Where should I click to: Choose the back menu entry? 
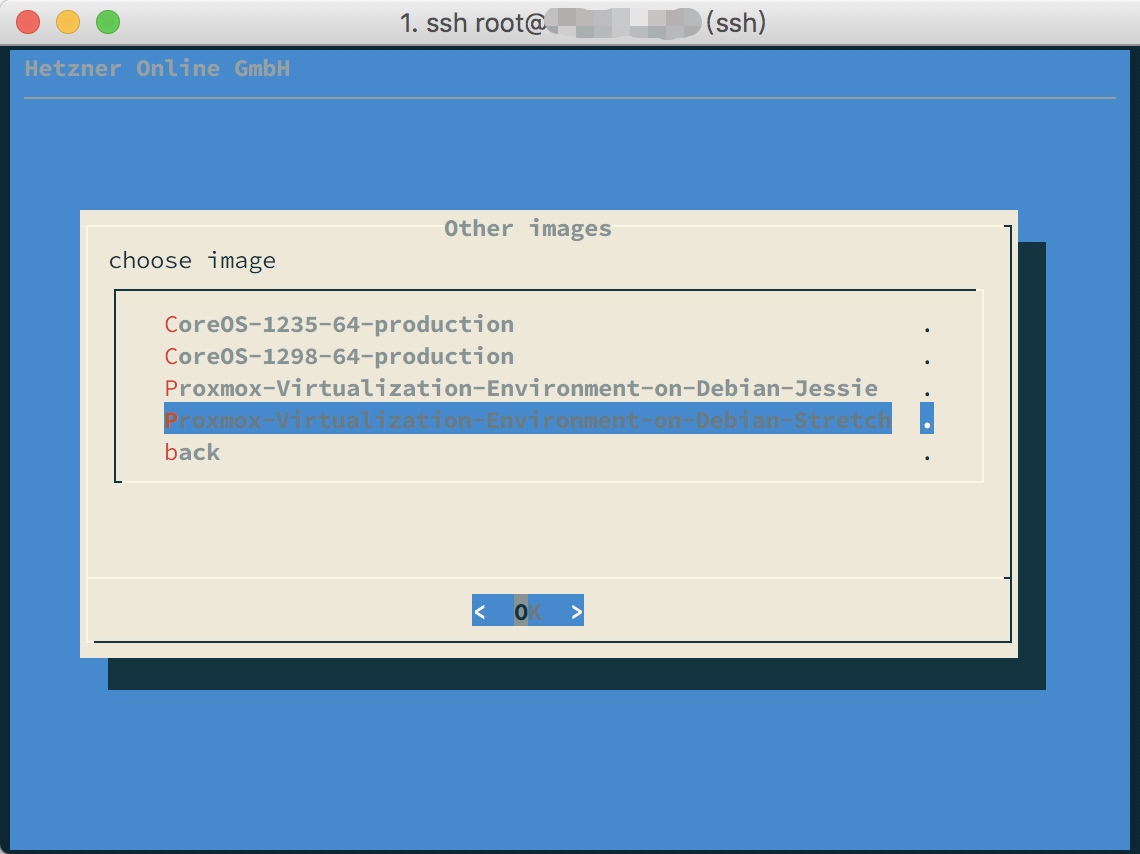coord(192,452)
